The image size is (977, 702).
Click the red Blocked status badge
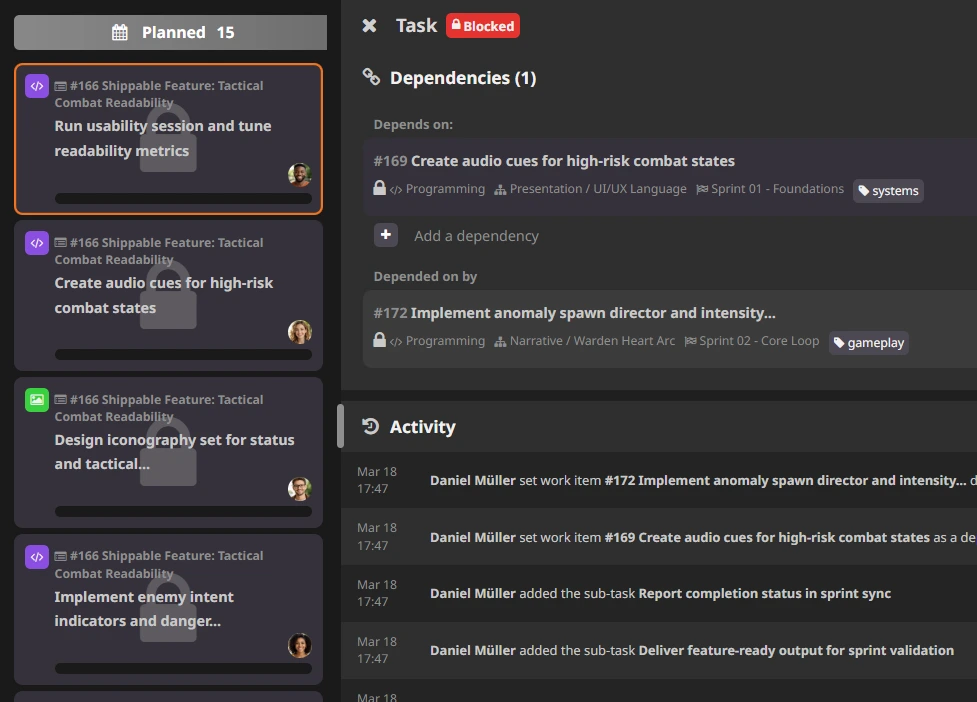(483, 26)
